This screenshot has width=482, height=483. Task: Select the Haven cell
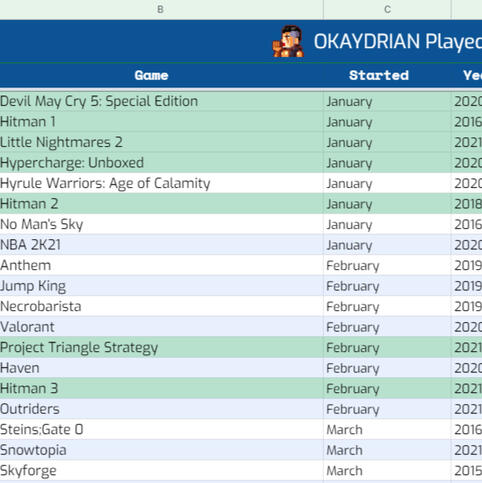pyautogui.click(x=161, y=368)
